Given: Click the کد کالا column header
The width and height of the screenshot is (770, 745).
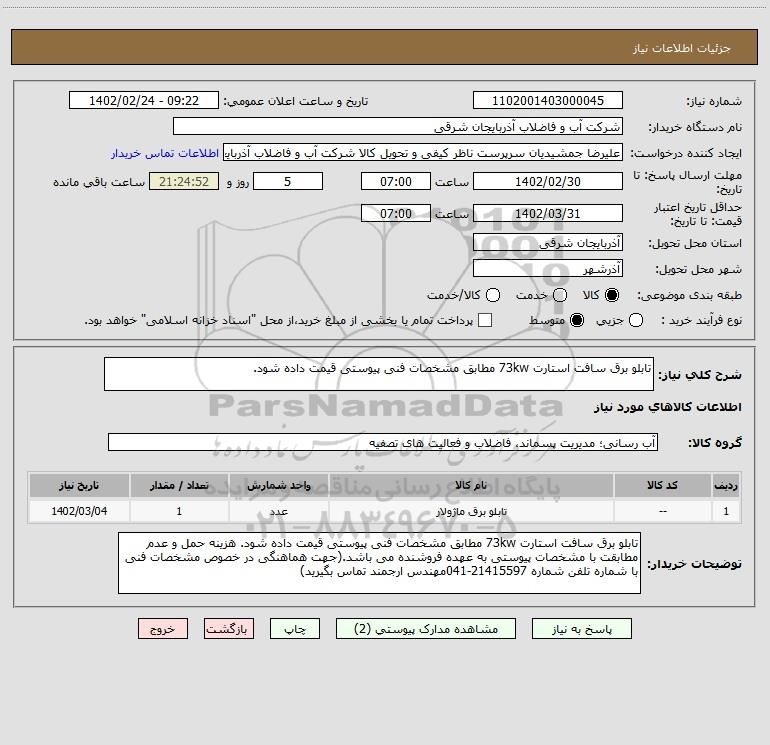Looking at the screenshot, I should click(662, 485).
